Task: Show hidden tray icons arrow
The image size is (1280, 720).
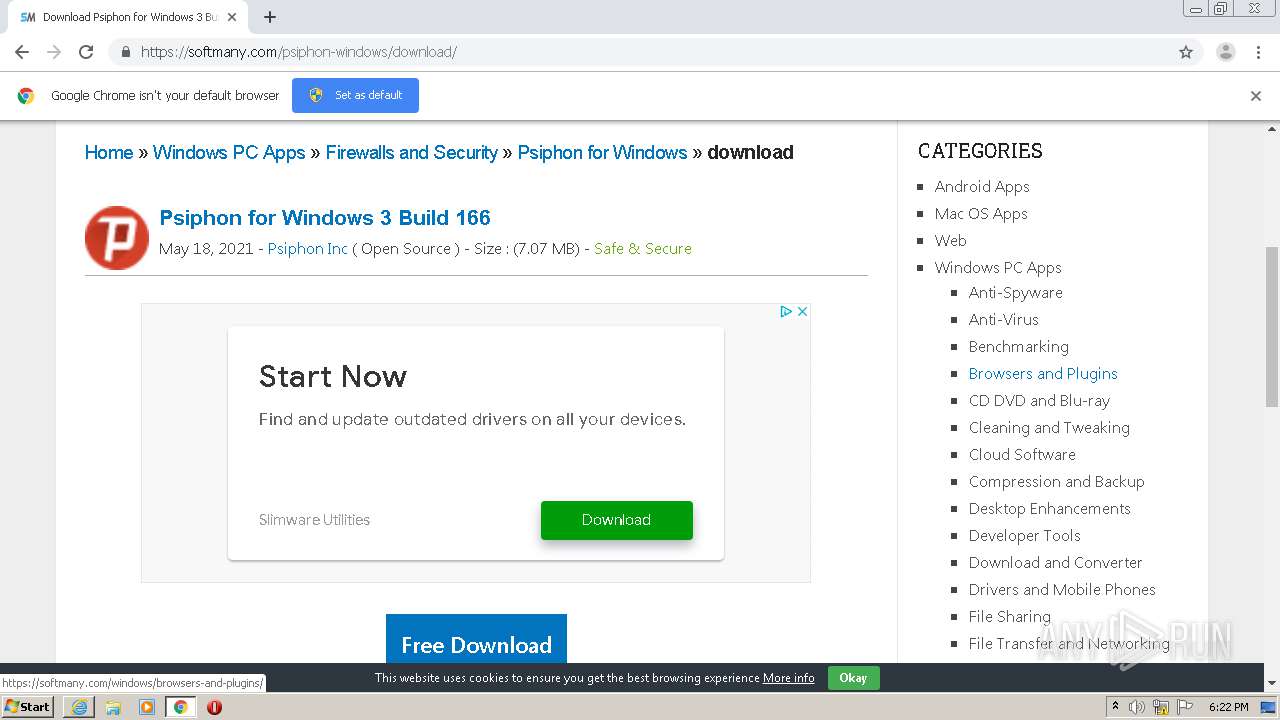Action: (x=1115, y=707)
